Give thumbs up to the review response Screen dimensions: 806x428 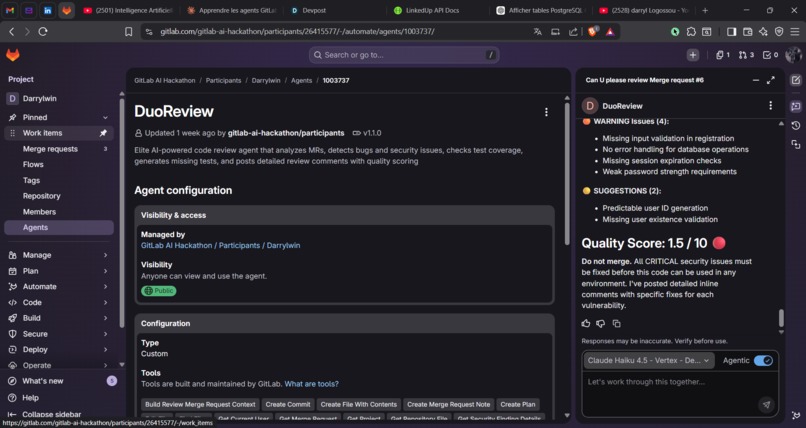pos(585,323)
